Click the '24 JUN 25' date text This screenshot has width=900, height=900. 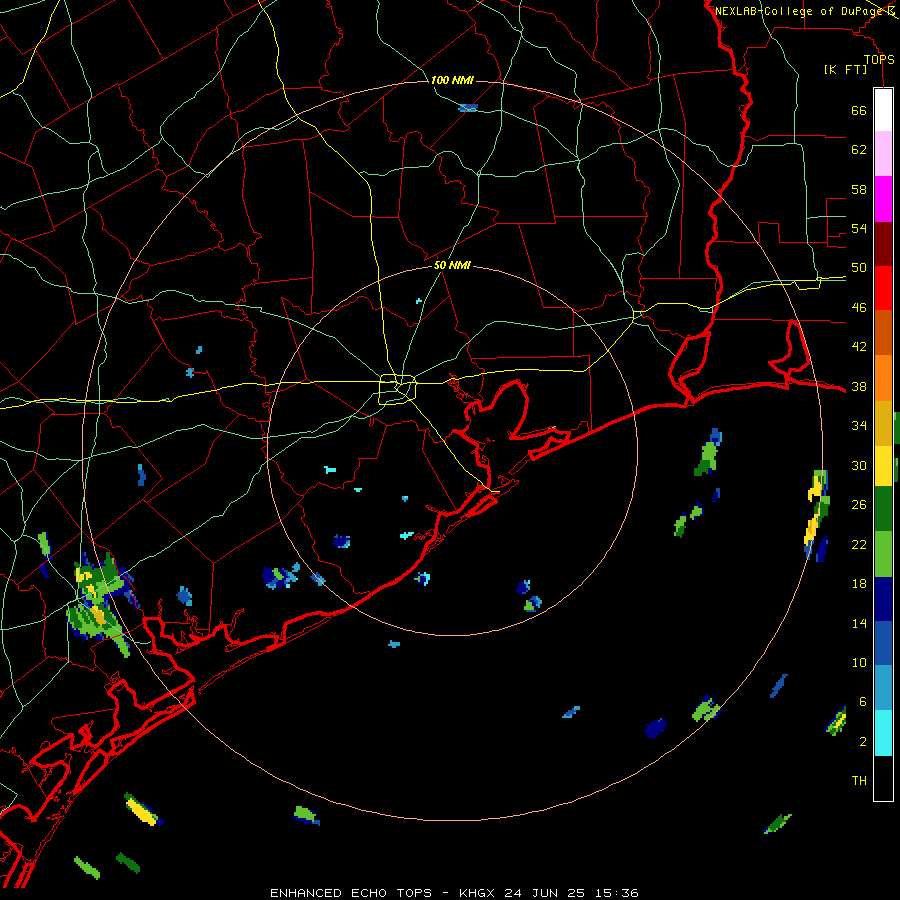click(x=544, y=893)
